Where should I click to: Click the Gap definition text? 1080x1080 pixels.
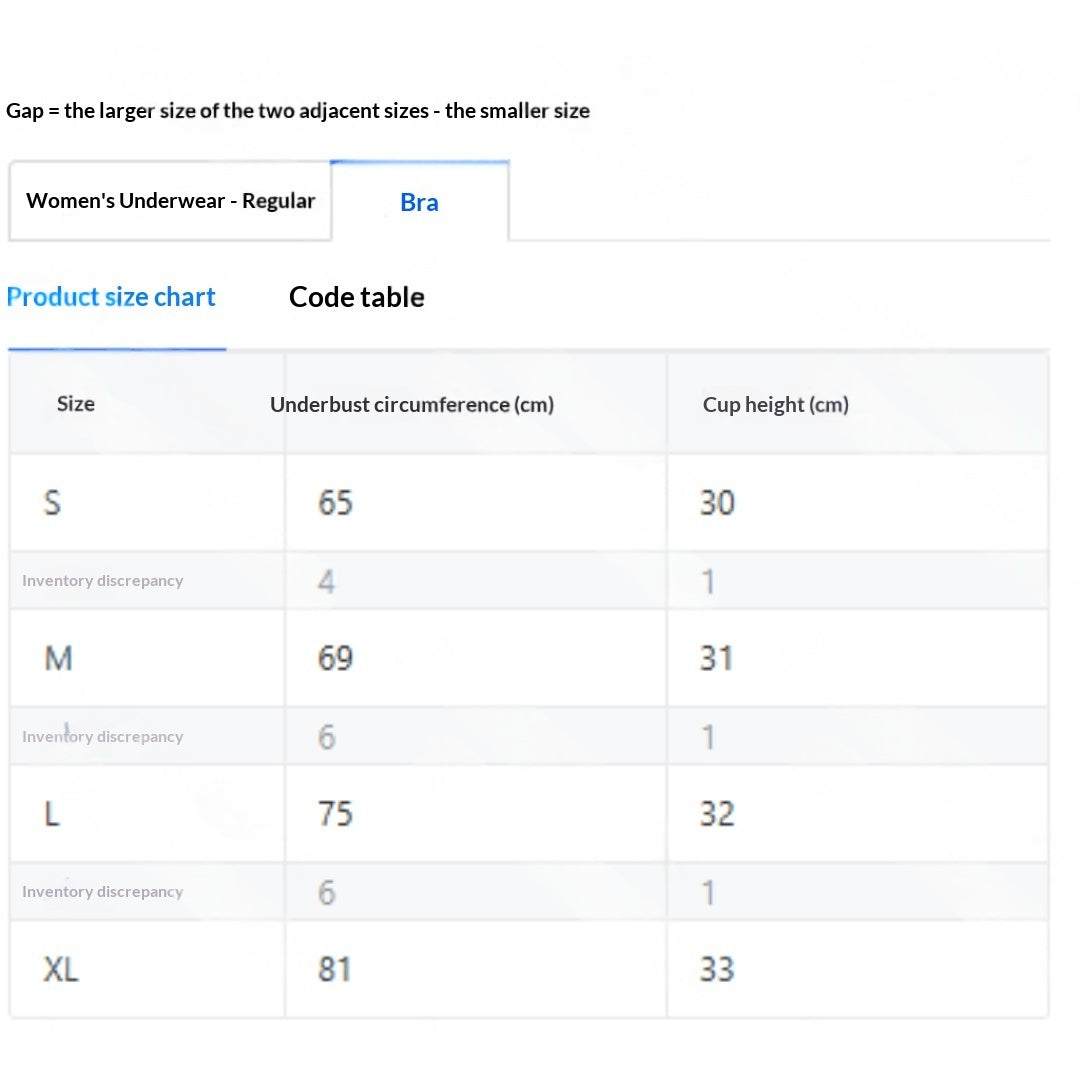298,111
